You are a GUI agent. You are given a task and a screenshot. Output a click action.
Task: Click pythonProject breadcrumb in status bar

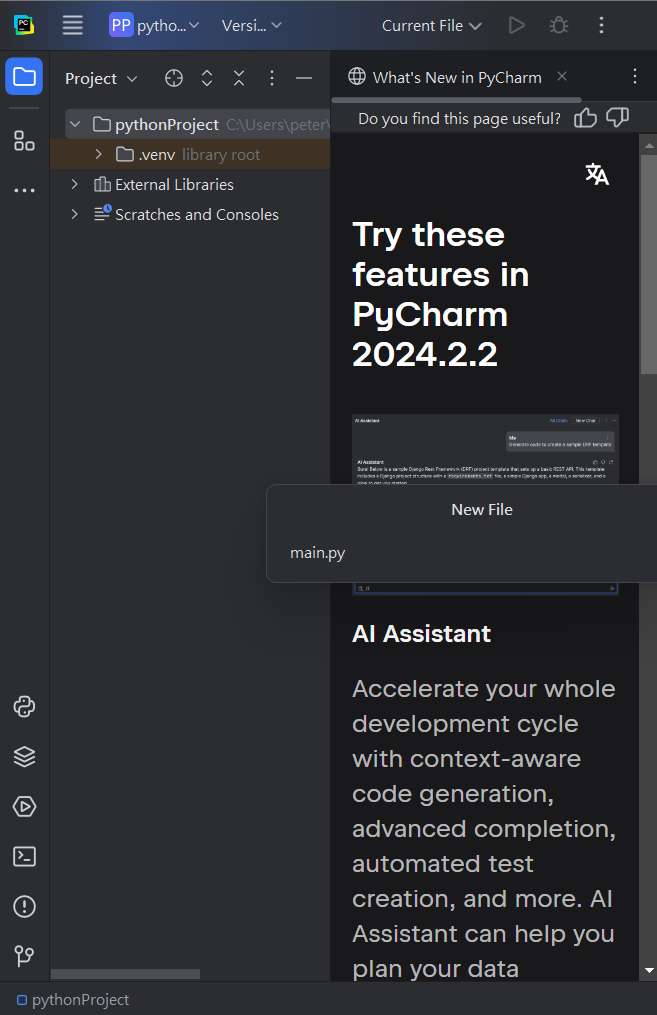[x=73, y=1000]
